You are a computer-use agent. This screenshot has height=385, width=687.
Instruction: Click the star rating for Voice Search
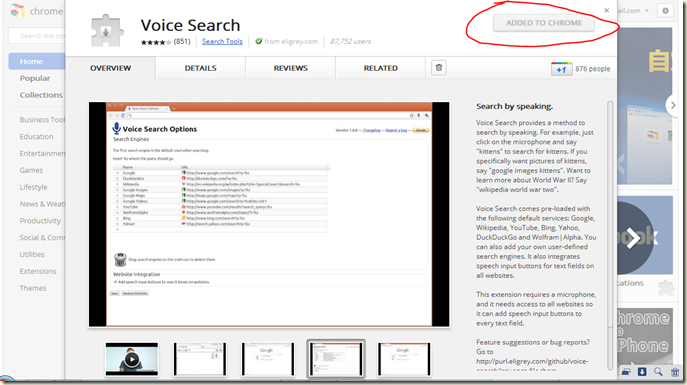(x=156, y=42)
